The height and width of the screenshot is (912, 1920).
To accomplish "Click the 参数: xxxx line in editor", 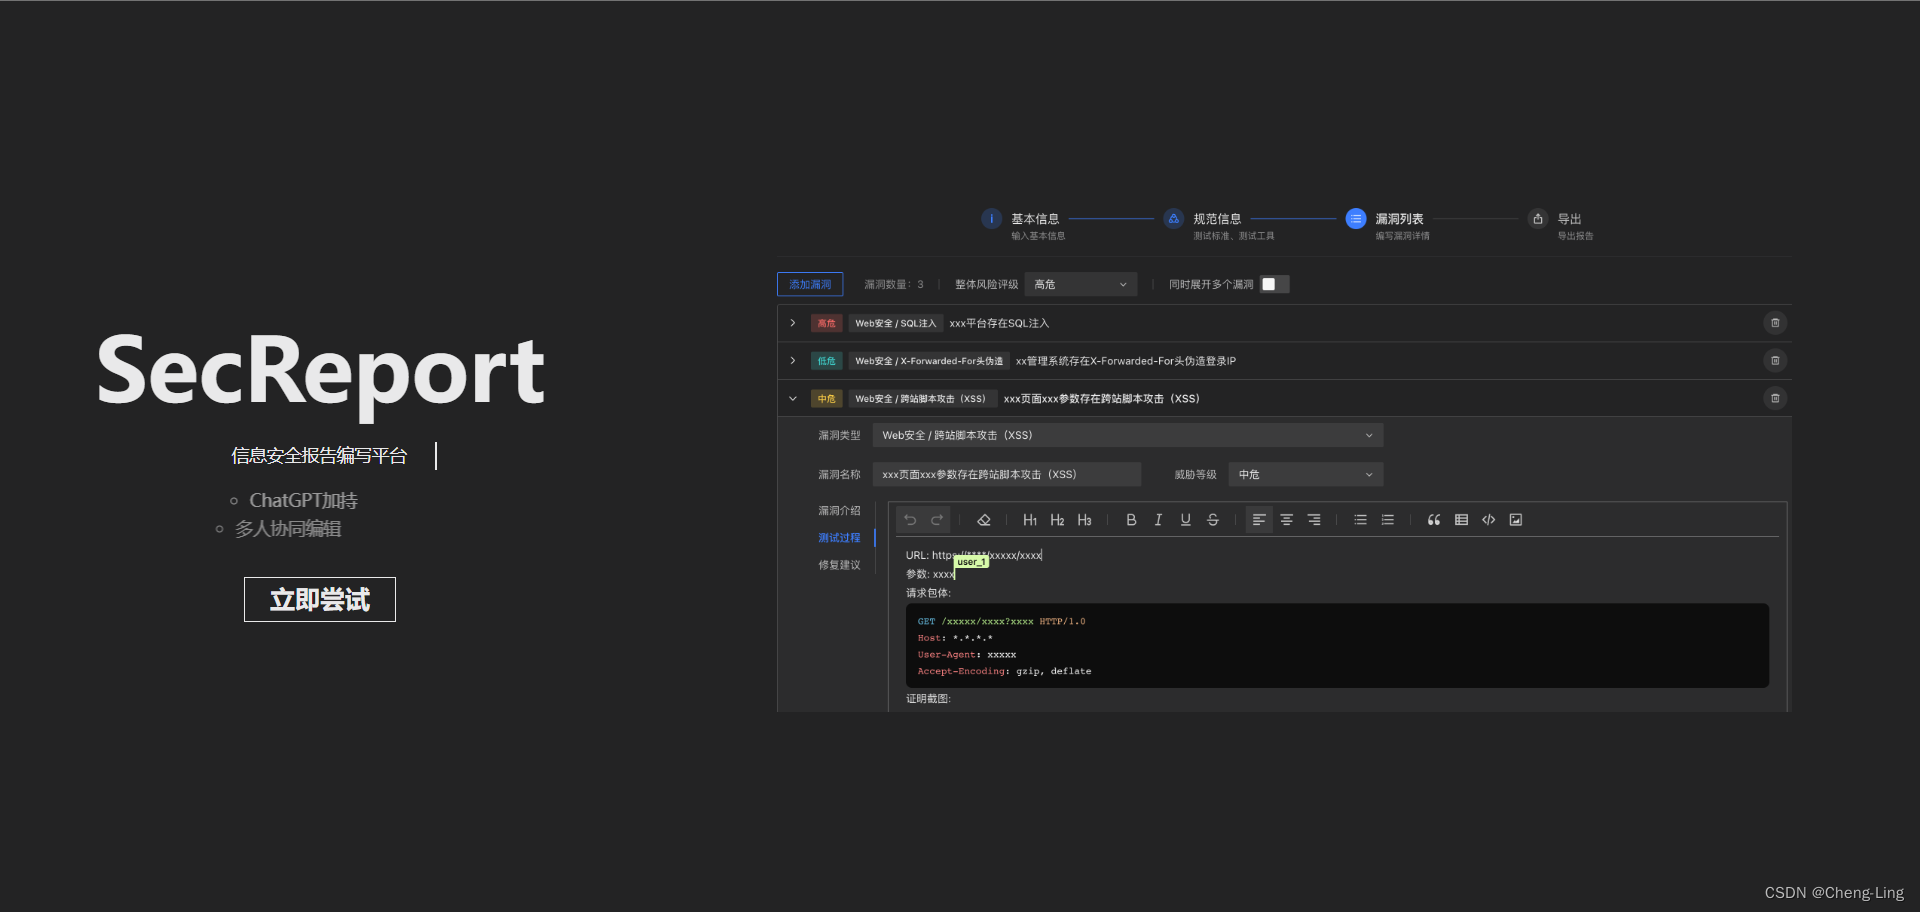I will tap(930, 574).
